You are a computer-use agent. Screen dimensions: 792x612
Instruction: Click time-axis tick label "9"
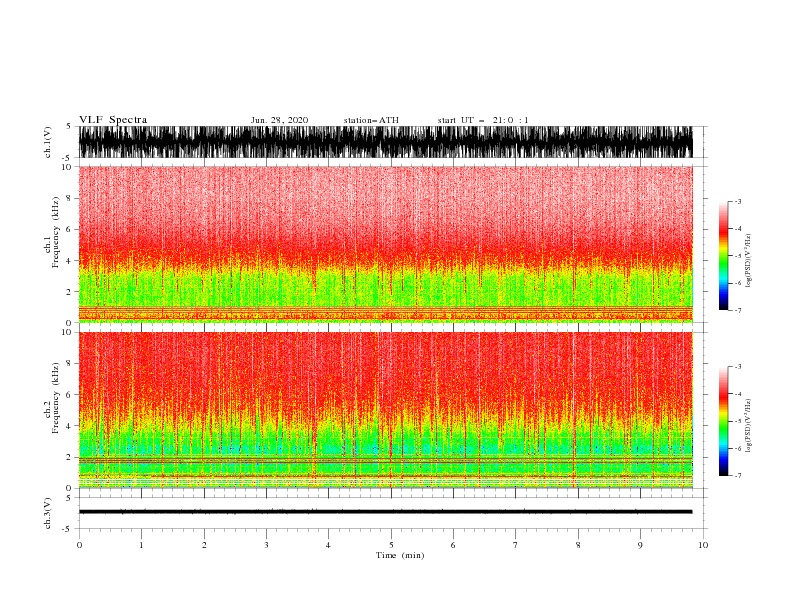[640, 545]
